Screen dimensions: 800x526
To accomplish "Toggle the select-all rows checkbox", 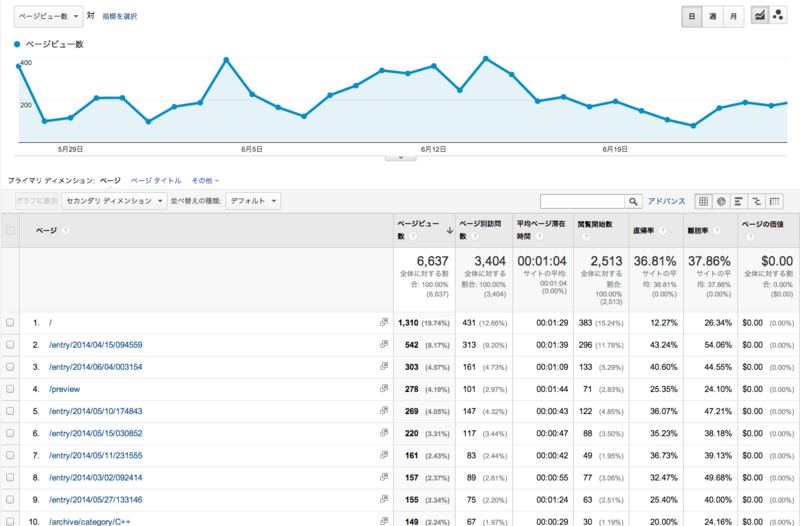I will tap(10, 231).
